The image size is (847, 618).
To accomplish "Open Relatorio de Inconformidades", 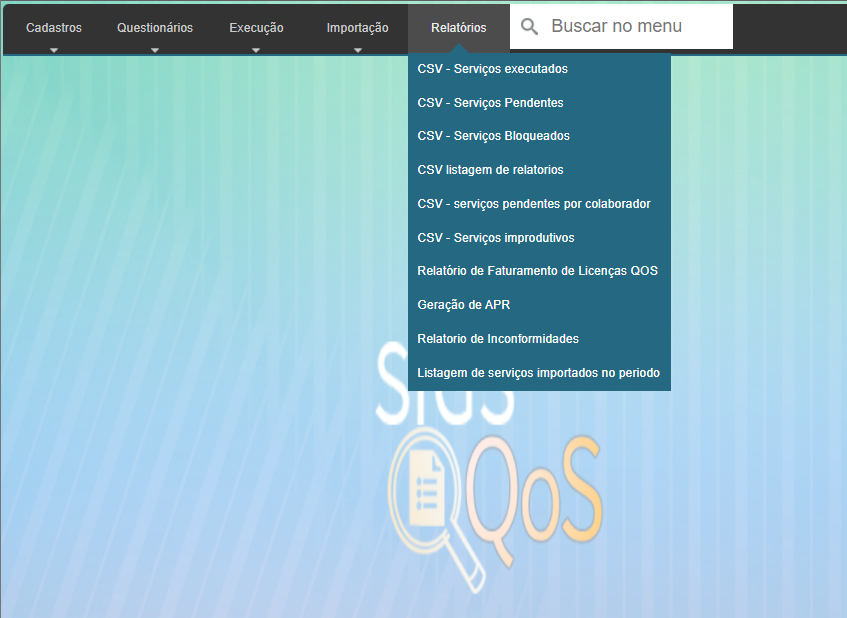I will click(498, 339).
